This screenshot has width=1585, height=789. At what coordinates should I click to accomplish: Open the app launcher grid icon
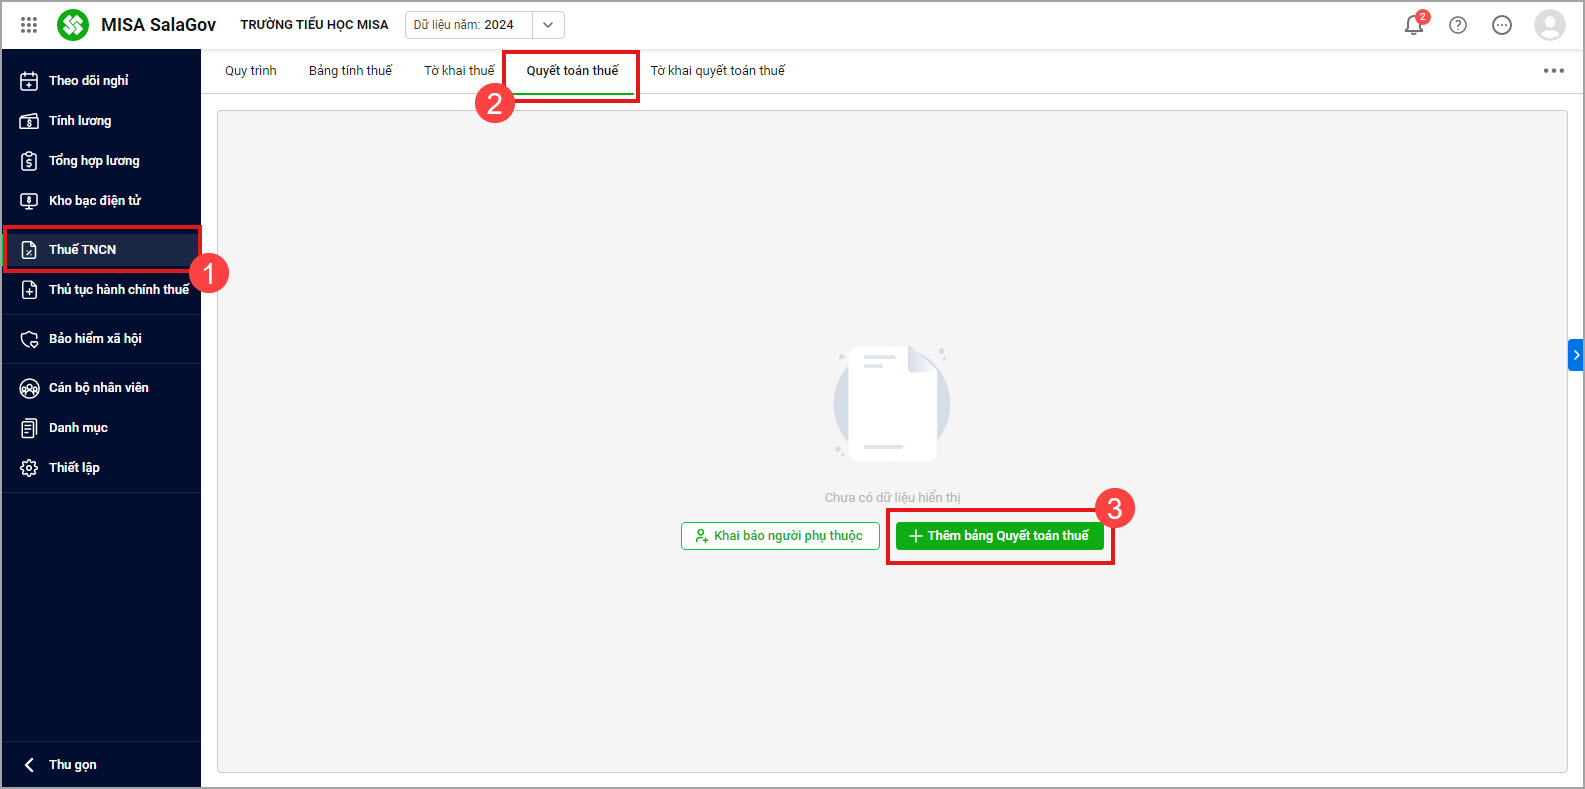pyautogui.click(x=29, y=25)
